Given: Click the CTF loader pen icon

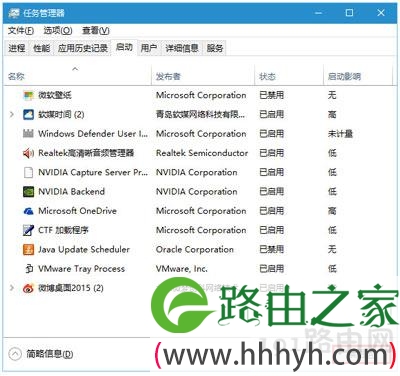Looking at the screenshot, I should (29, 230).
